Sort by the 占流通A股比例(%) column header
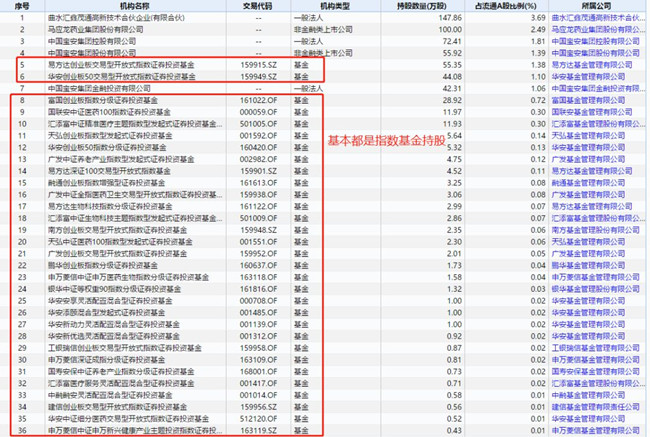 (x=506, y=6)
